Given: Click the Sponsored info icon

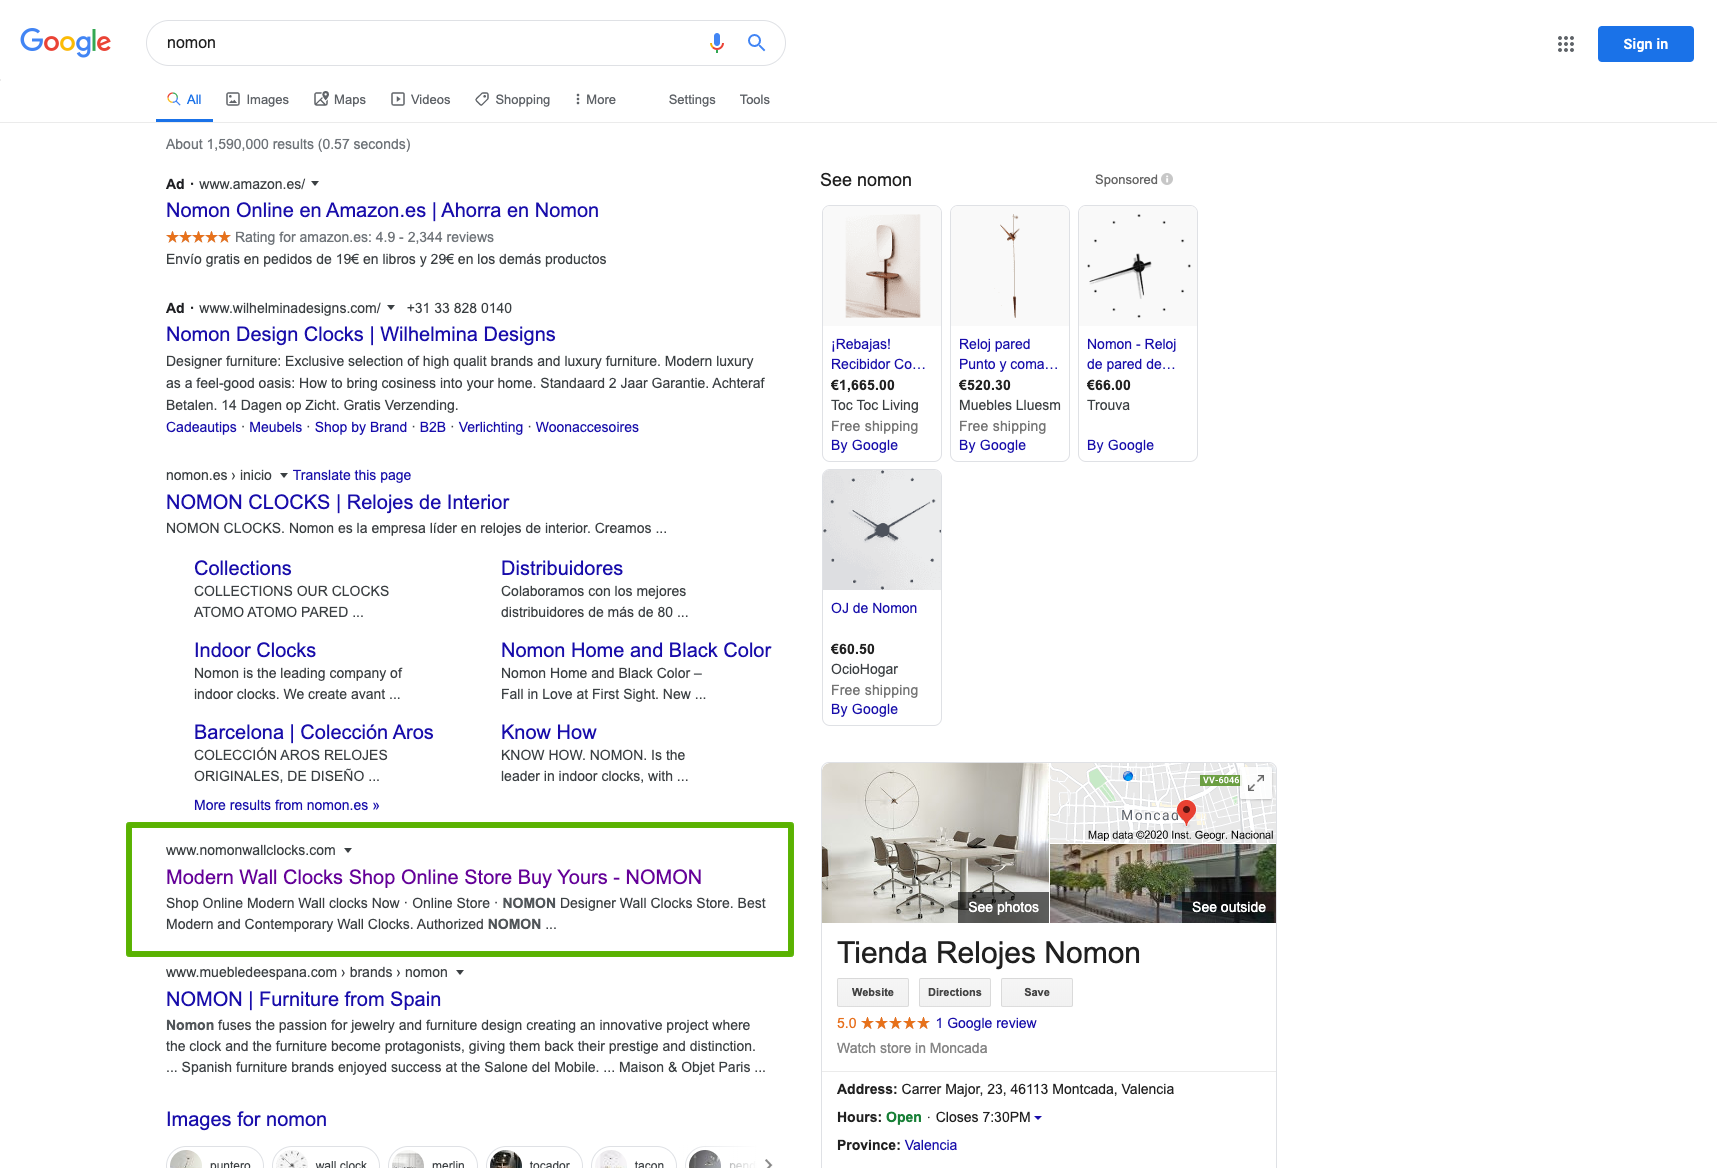Looking at the screenshot, I should (x=1167, y=180).
